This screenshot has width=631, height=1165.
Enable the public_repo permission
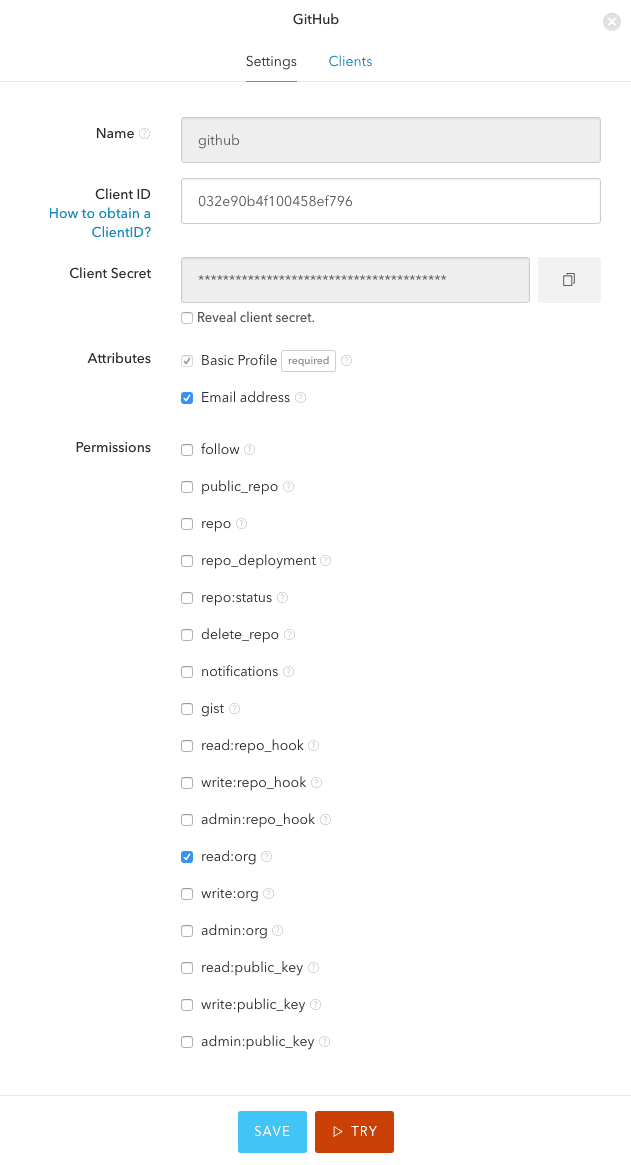click(187, 486)
